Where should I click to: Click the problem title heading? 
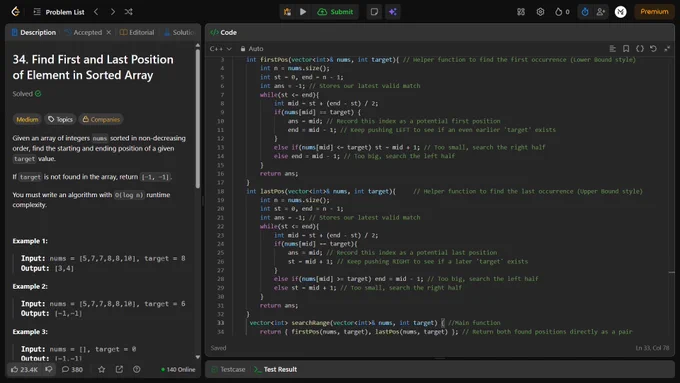click(x=93, y=67)
